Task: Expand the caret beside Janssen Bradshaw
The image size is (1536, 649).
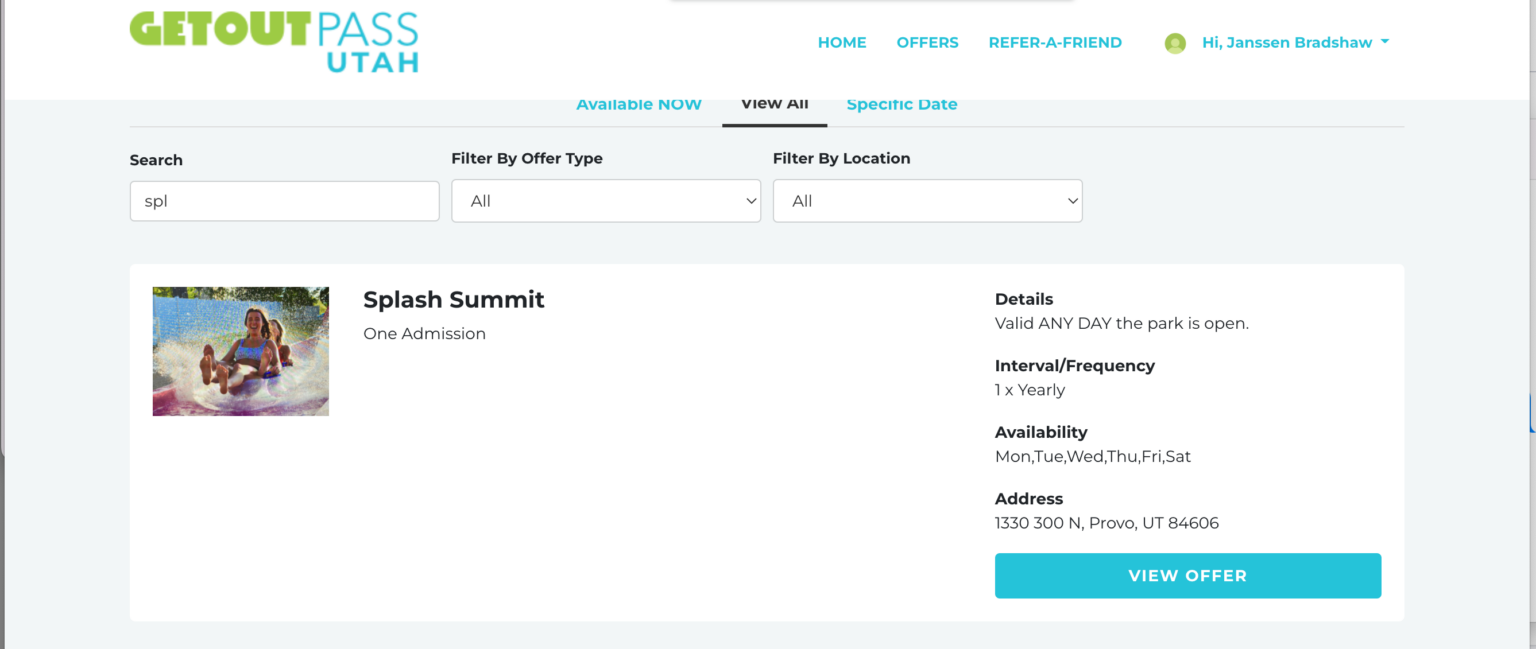Action: click(x=1385, y=42)
